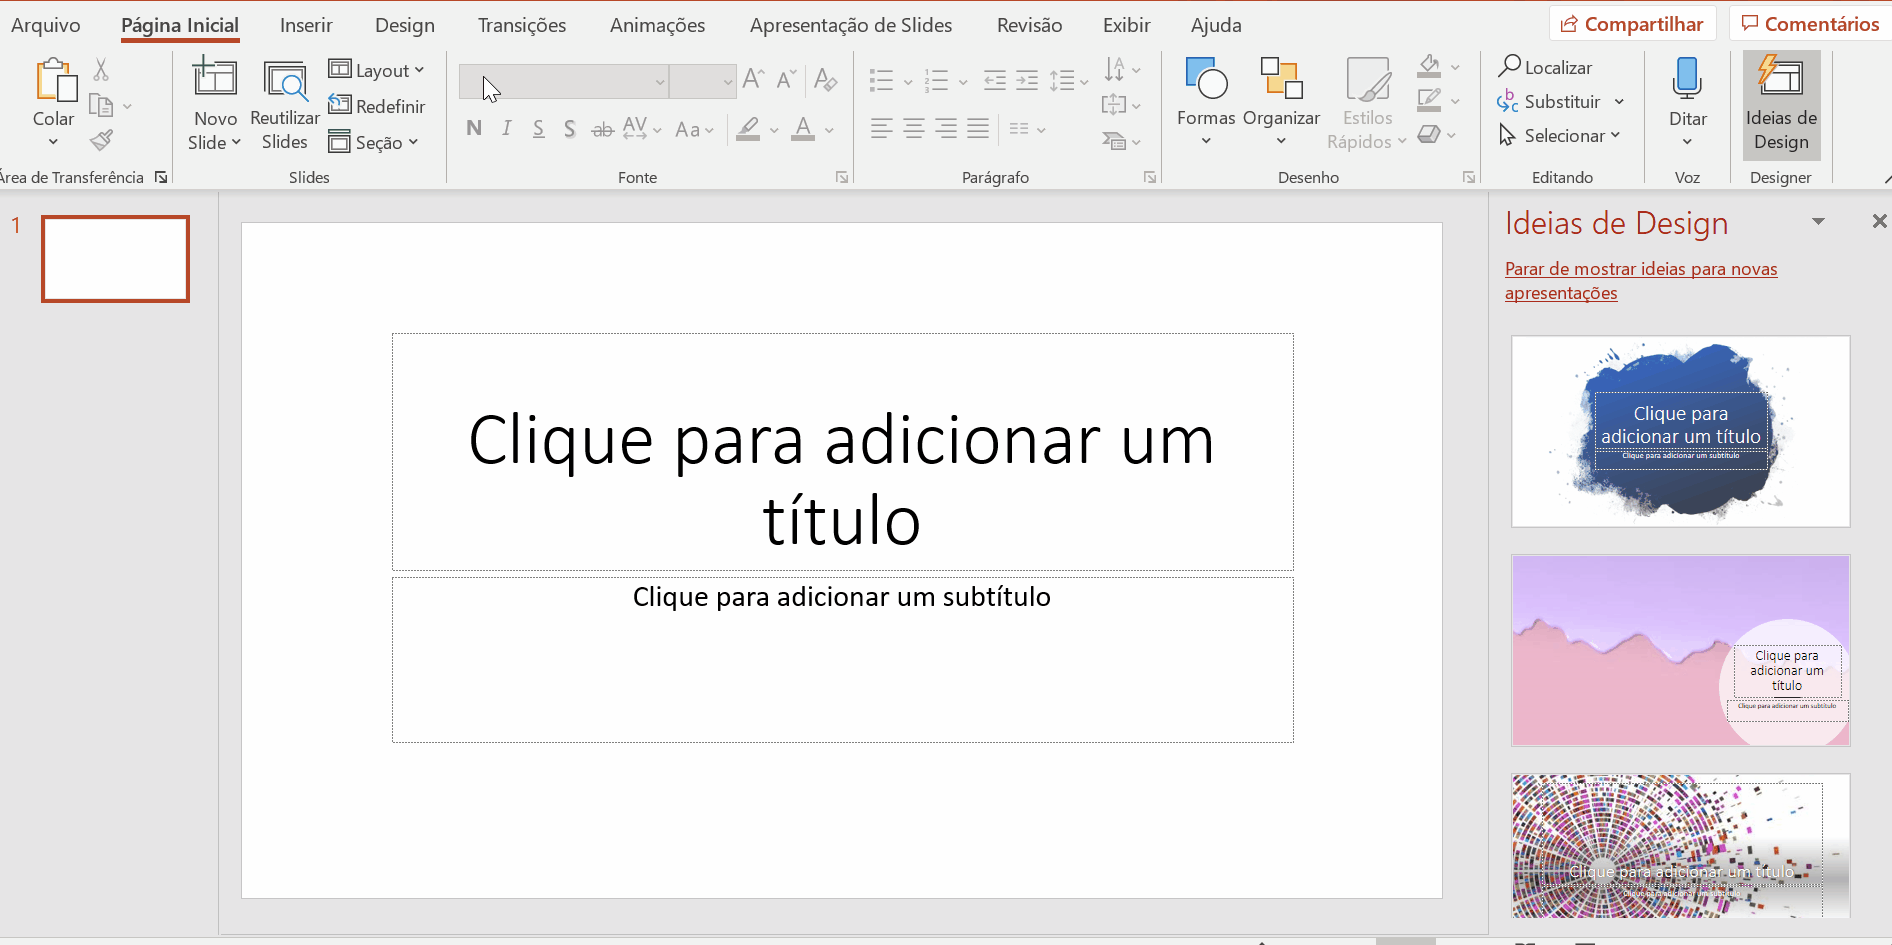Align text right
The height and width of the screenshot is (945, 1892).
[946, 128]
